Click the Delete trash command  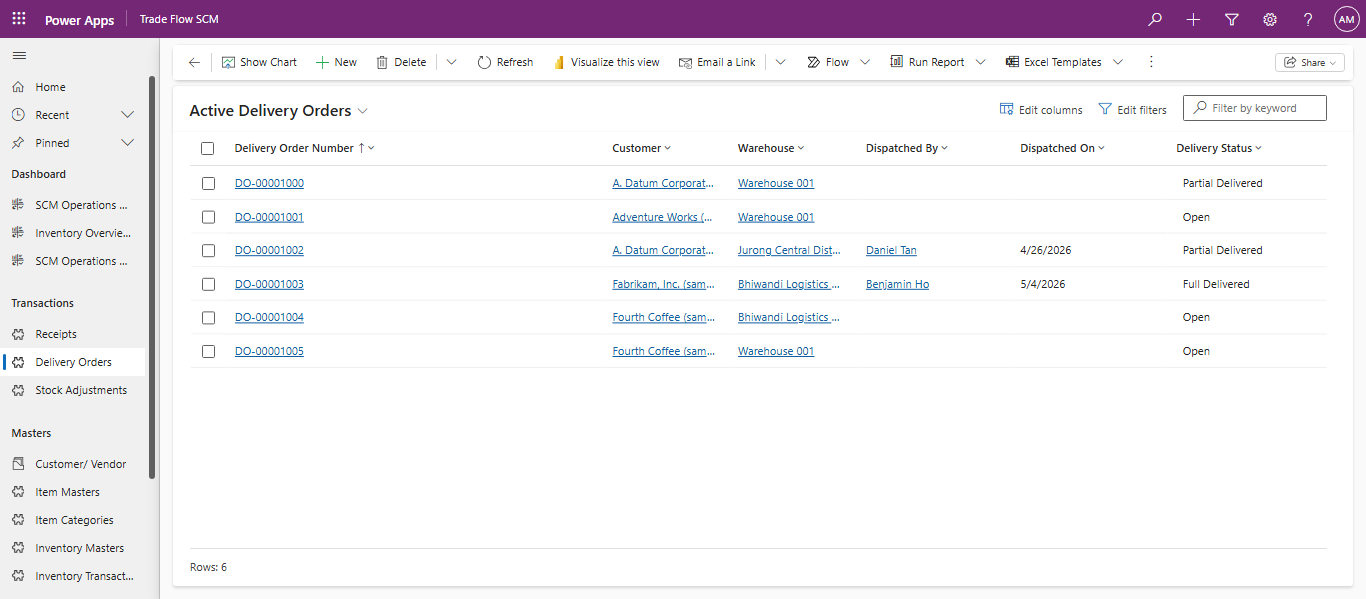pos(401,62)
